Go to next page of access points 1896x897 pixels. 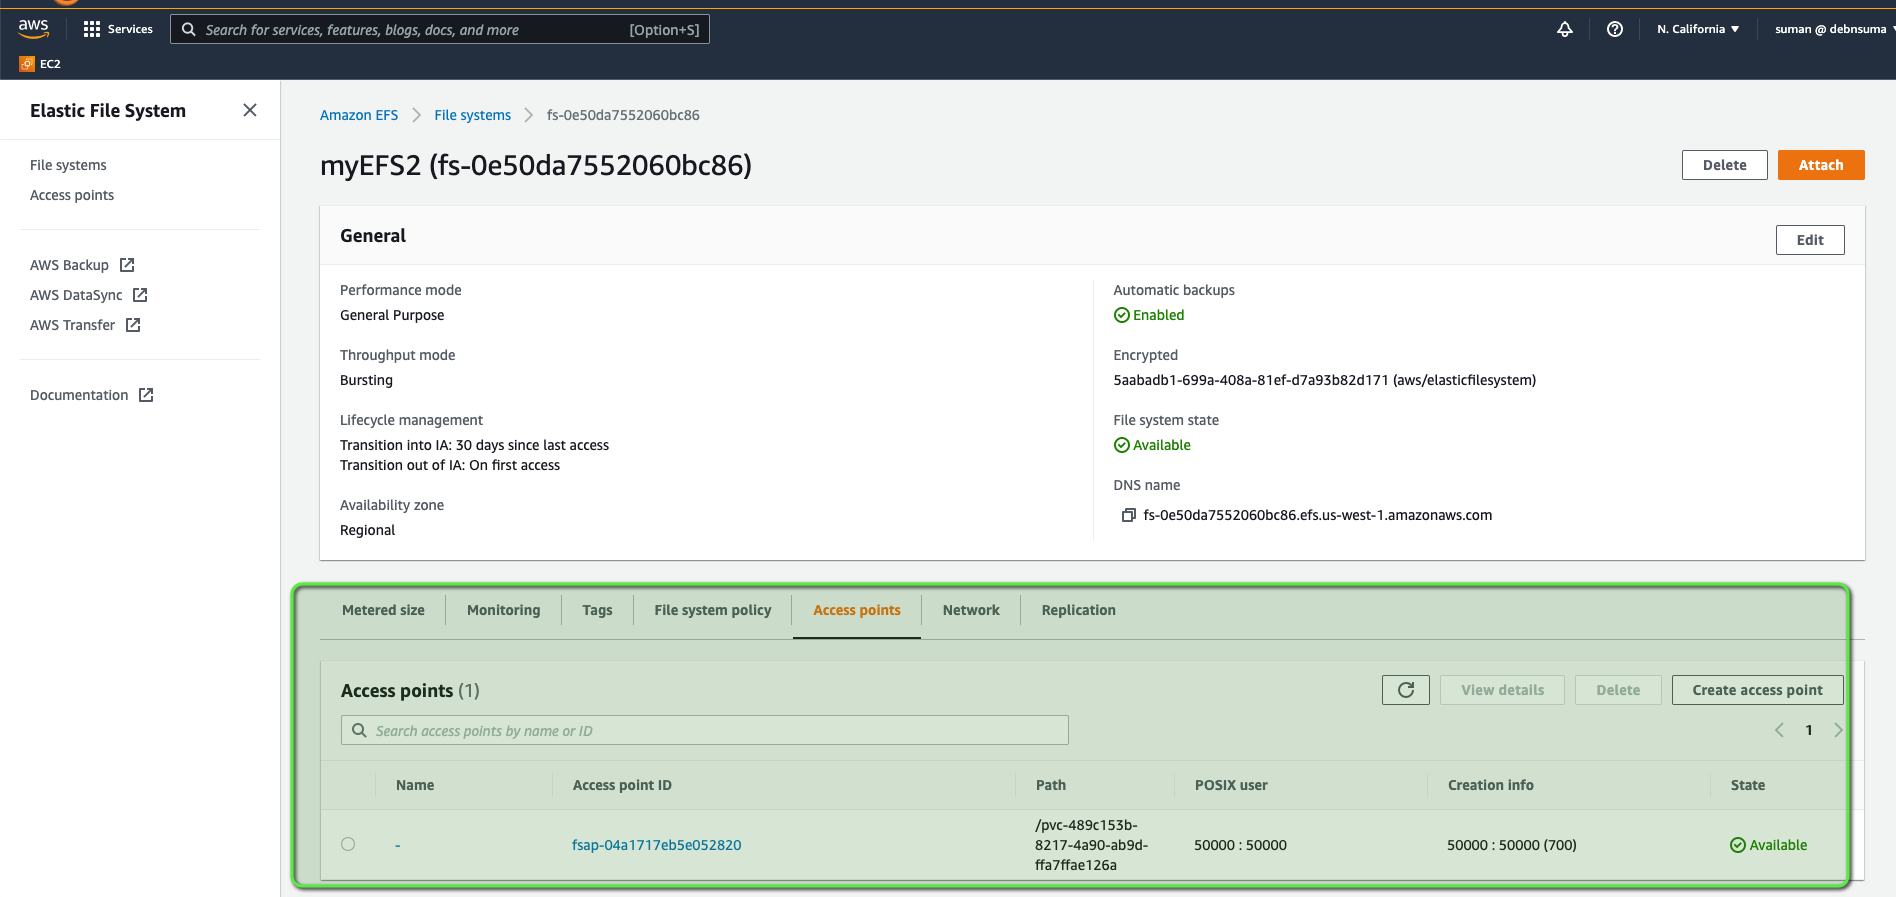pos(1838,730)
